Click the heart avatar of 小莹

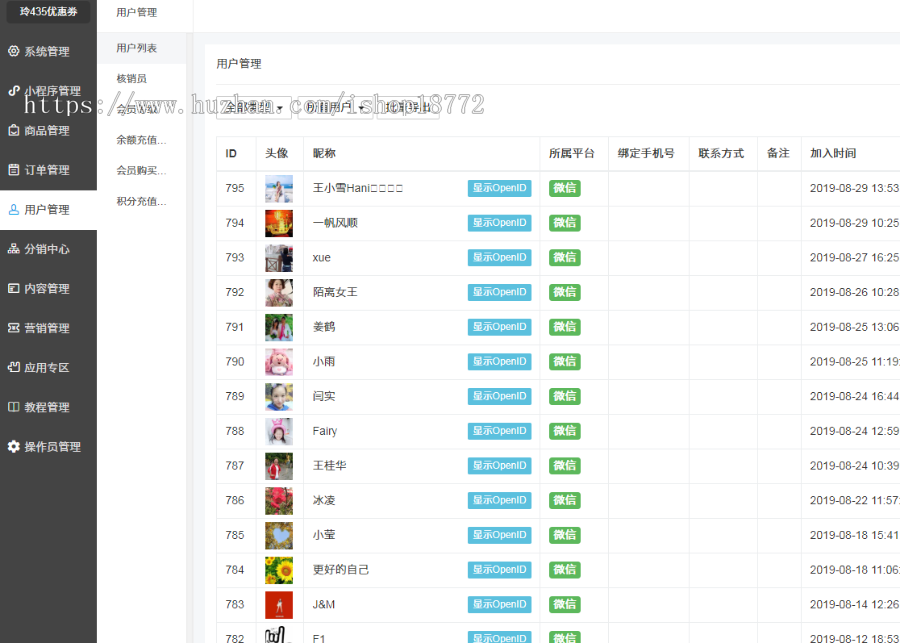pos(279,536)
